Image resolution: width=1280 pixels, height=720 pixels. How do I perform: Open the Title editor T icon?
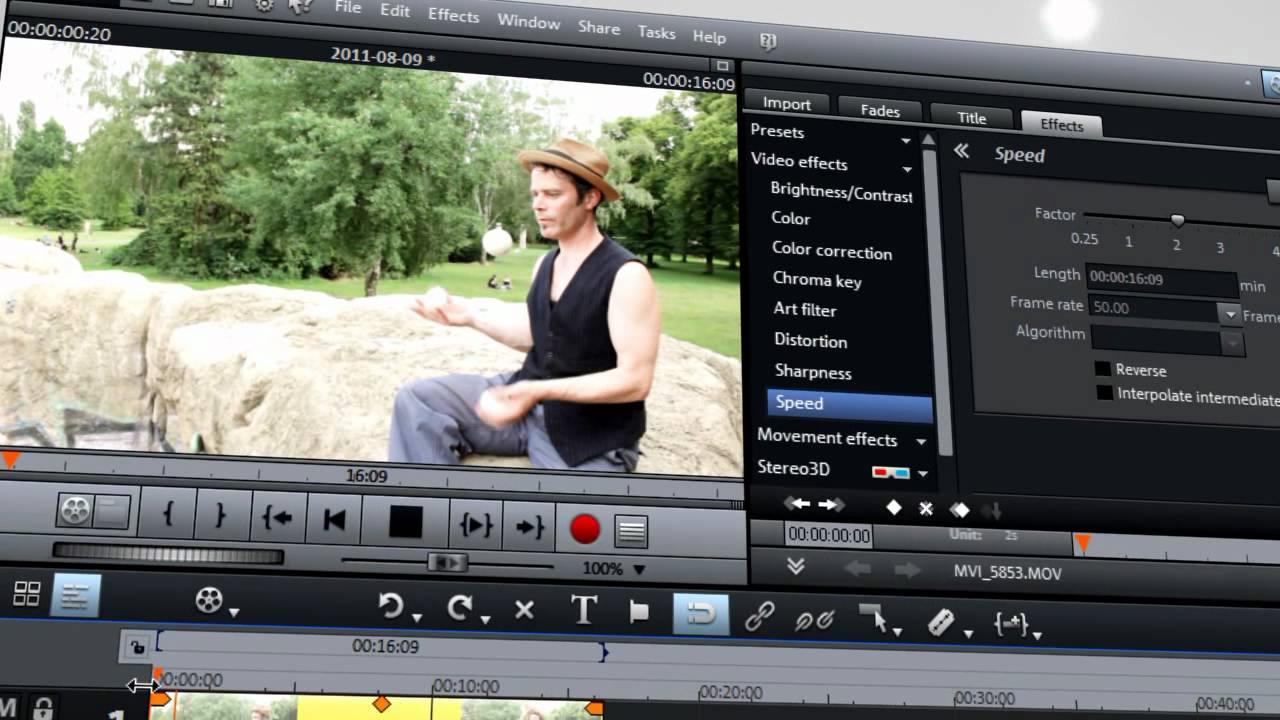click(583, 610)
